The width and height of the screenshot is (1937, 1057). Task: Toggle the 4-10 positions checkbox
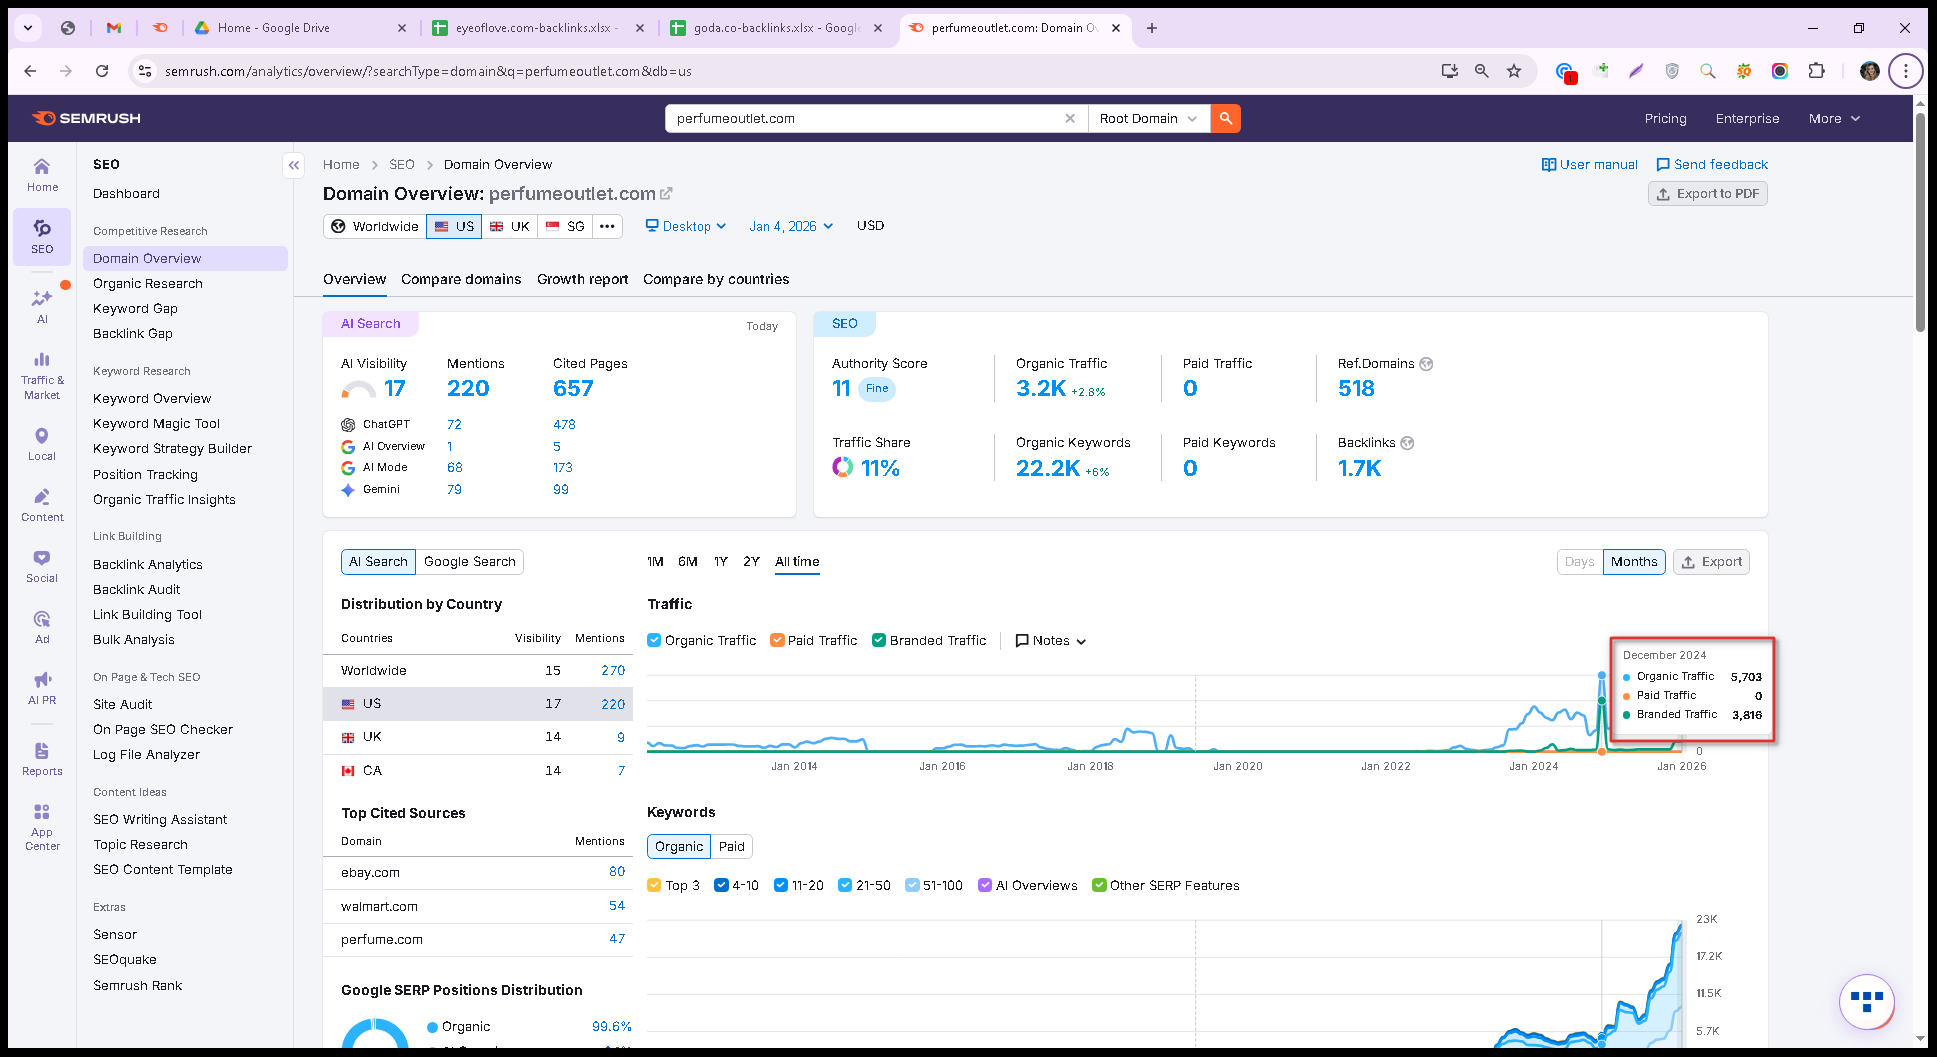point(721,885)
